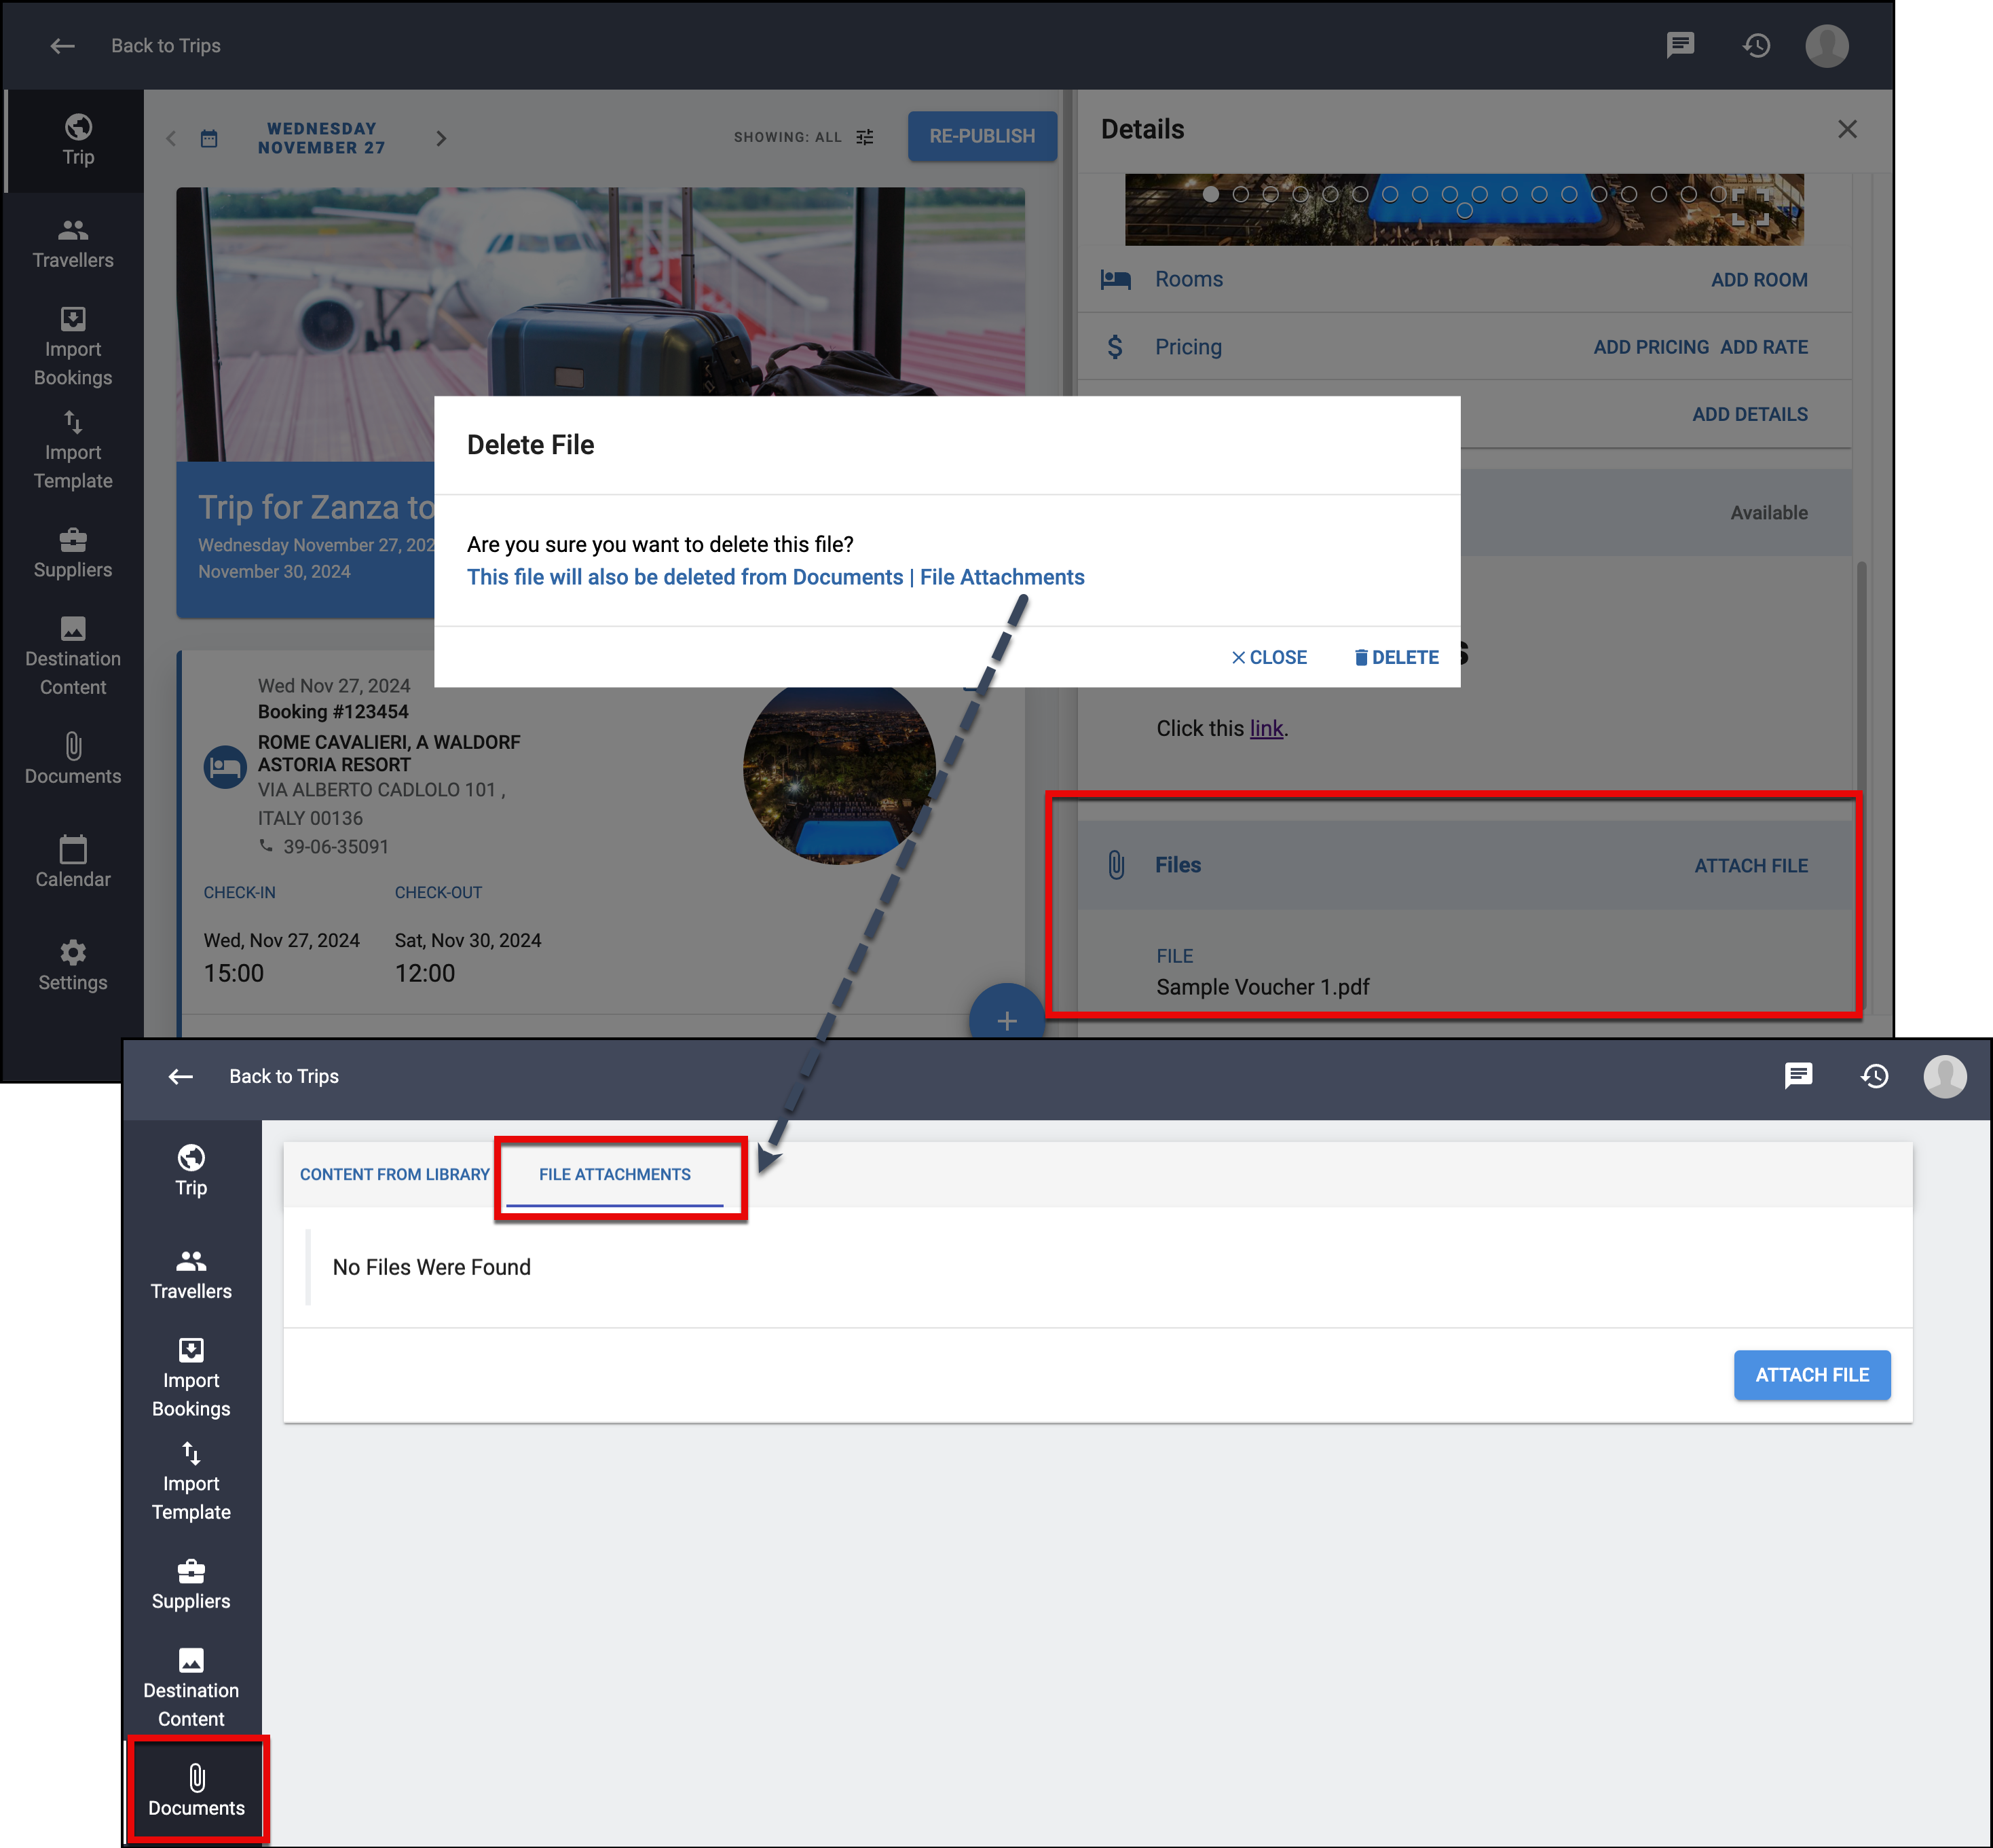Open Destination Content in bottom window sidebar
This screenshot has width=1993, height=1848.
191,1688
